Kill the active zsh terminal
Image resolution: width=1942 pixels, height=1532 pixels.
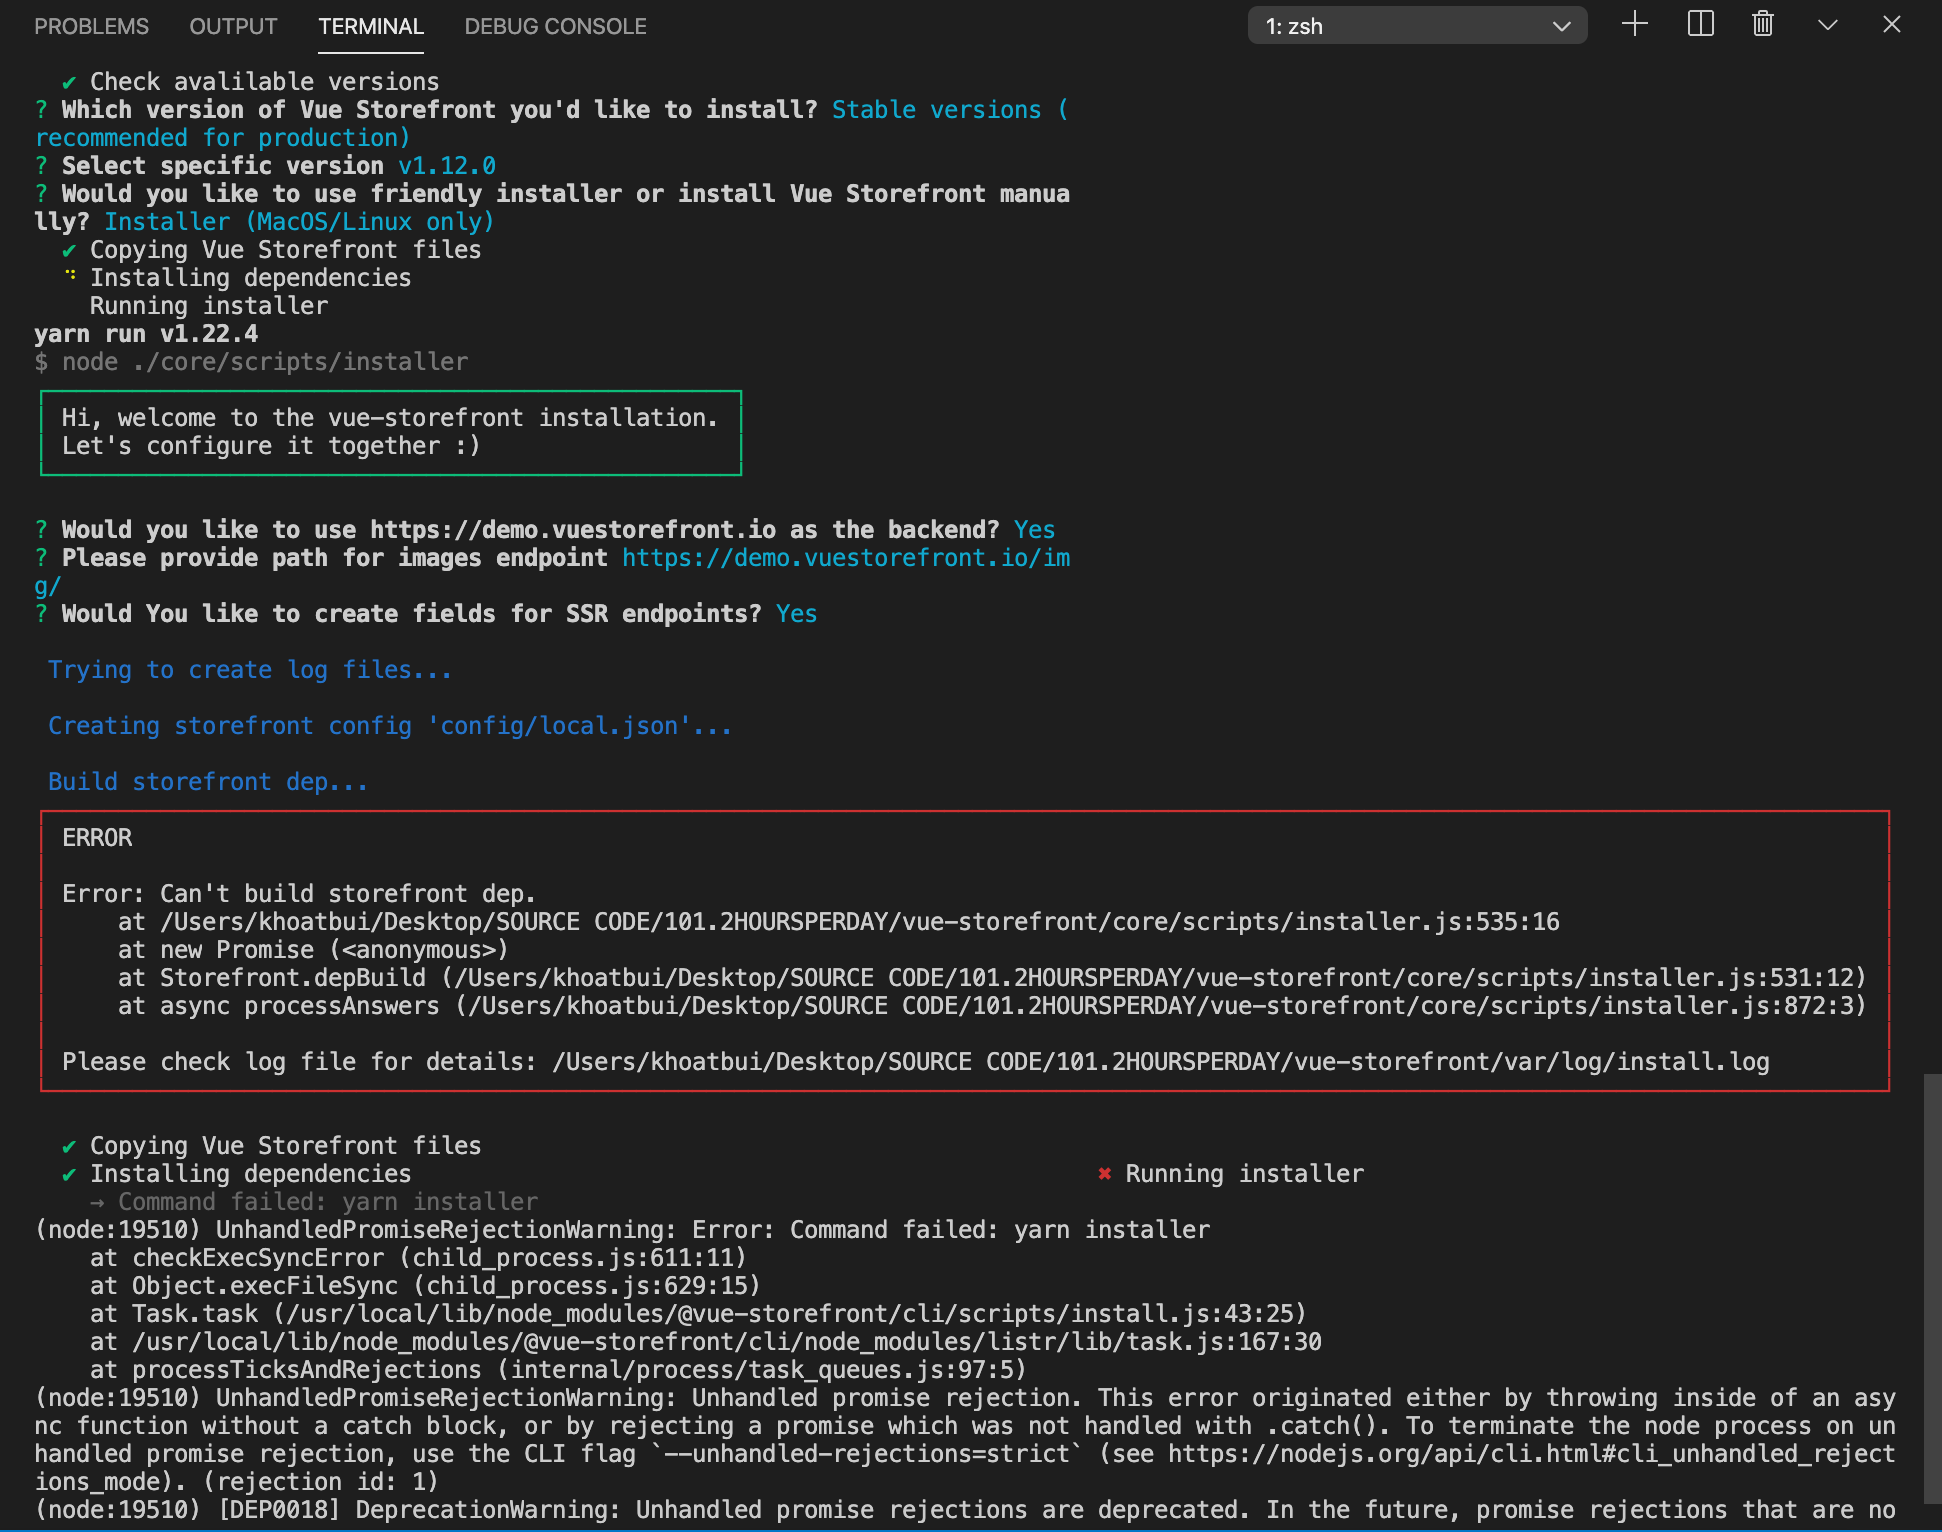click(x=1762, y=25)
